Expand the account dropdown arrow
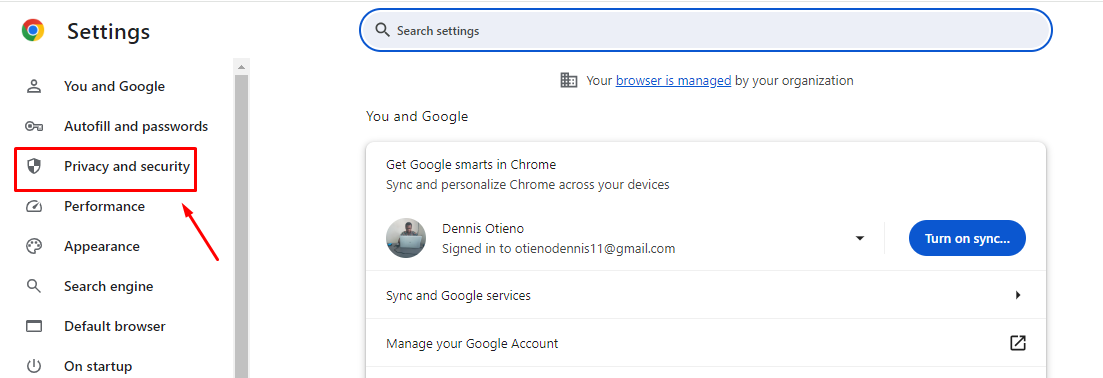Viewport: 1103px width, 378px height. (860, 239)
